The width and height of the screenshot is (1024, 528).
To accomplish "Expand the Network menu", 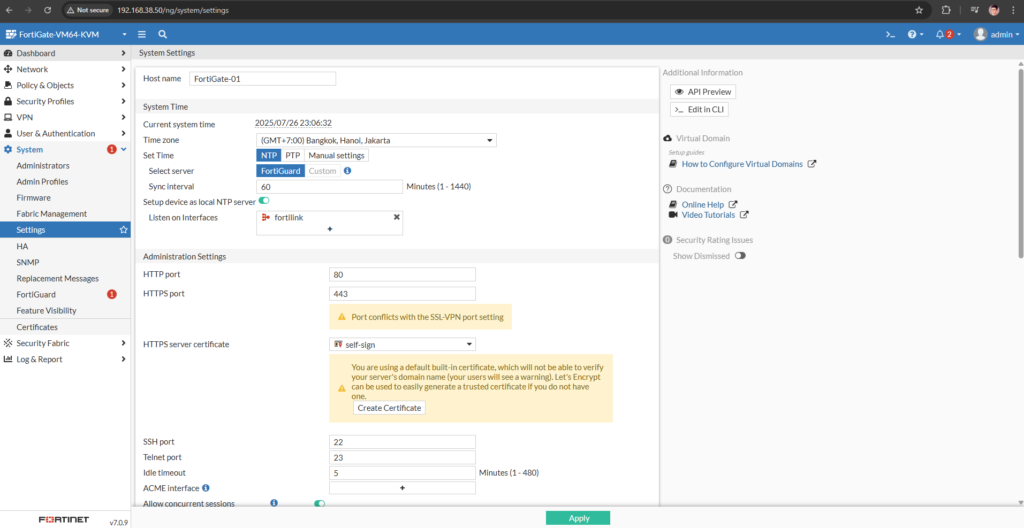I will (x=65, y=69).
